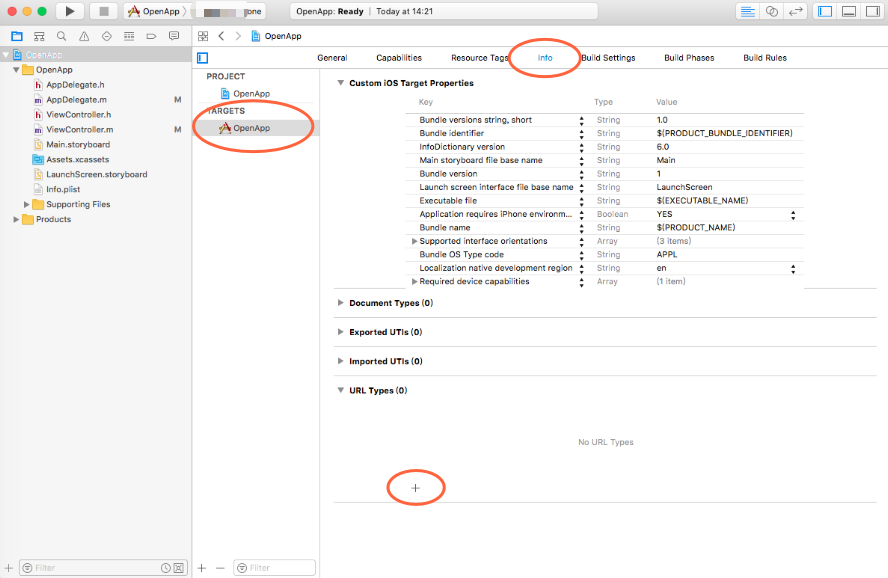The width and height of the screenshot is (888, 578).
Task: Click the targets list Filter field
Action: coord(274,568)
